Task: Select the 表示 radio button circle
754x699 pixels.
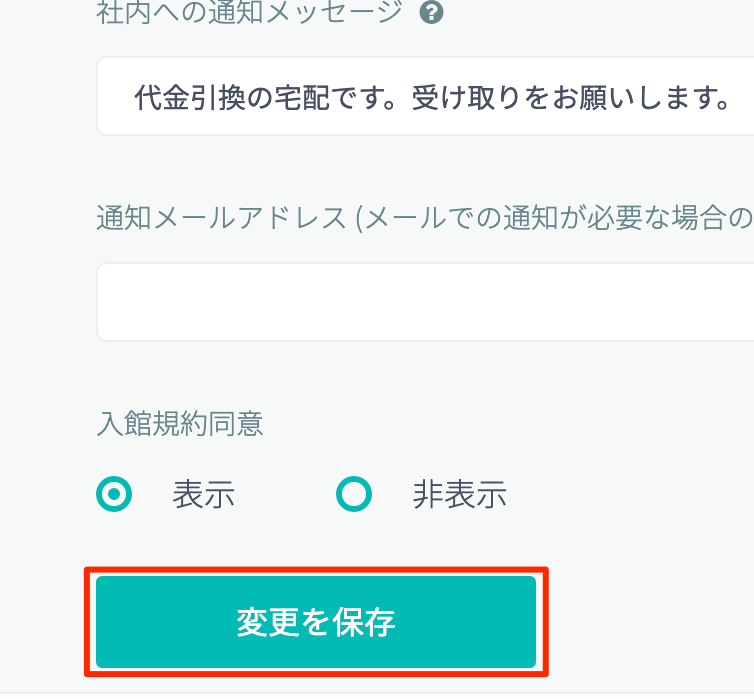Action: (114, 494)
